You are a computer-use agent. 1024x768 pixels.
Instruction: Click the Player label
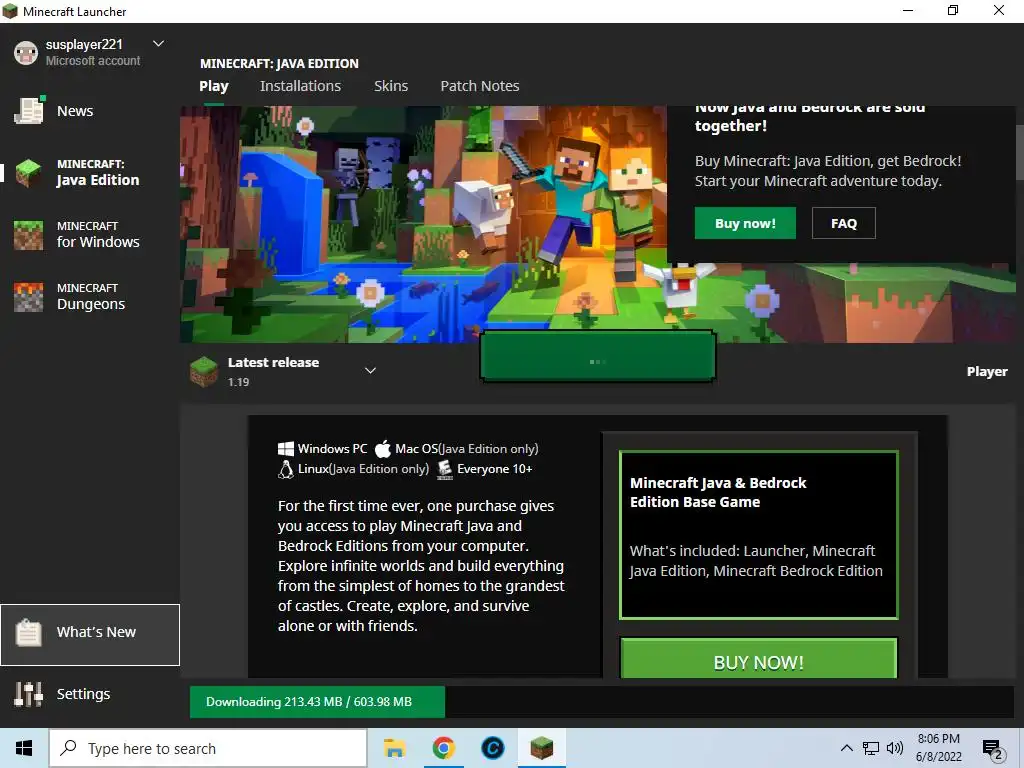pyautogui.click(x=987, y=372)
